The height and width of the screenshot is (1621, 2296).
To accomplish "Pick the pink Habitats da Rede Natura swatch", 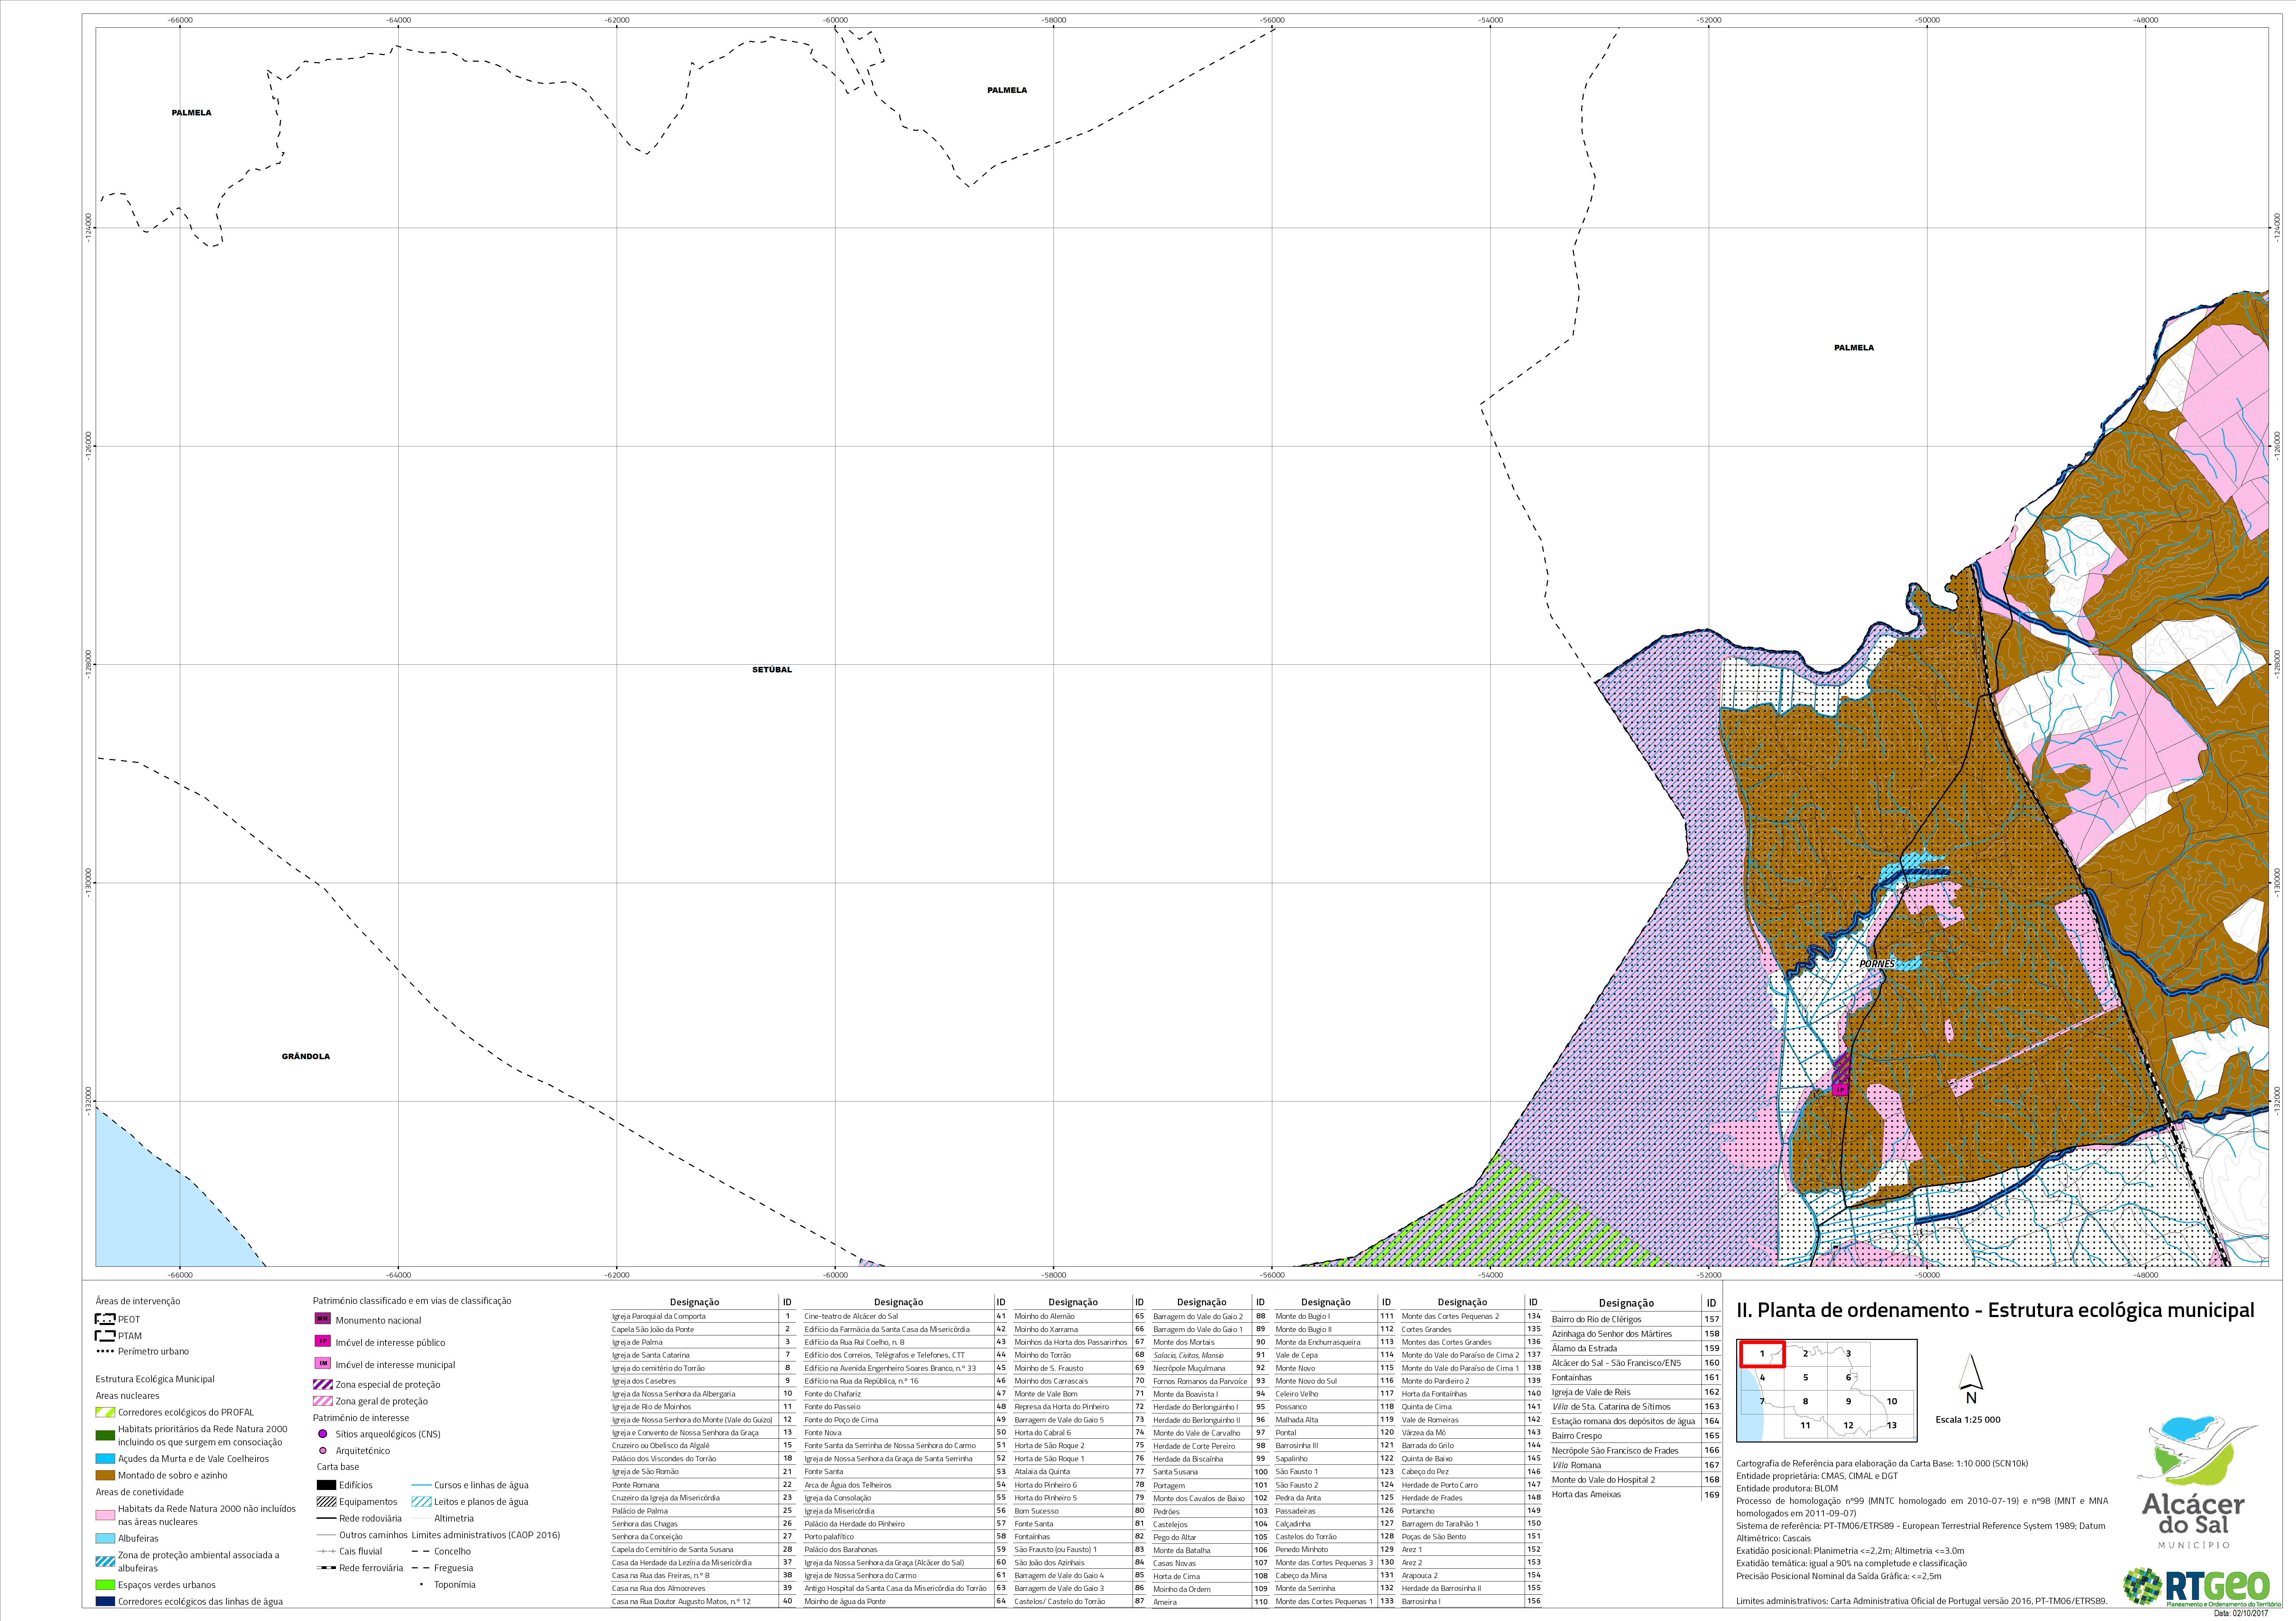I will tap(105, 1515).
